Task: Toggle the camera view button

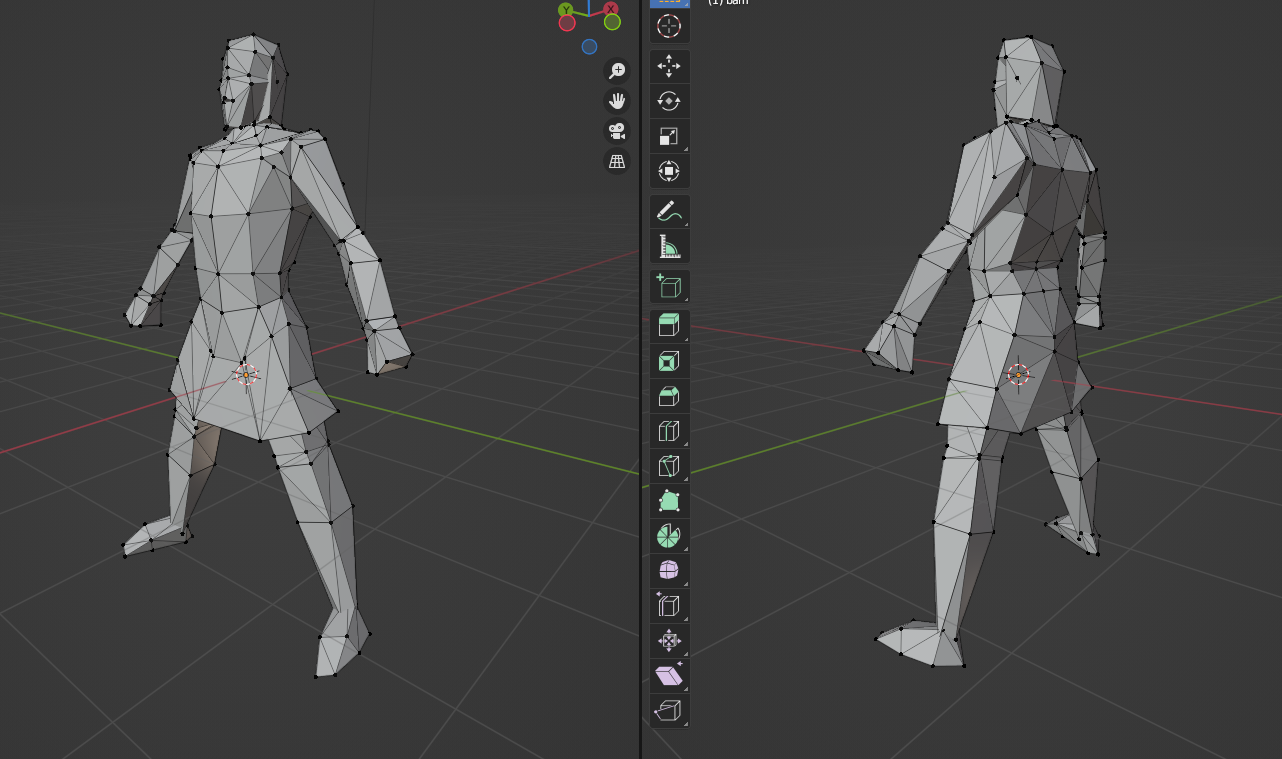Action: [617, 131]
